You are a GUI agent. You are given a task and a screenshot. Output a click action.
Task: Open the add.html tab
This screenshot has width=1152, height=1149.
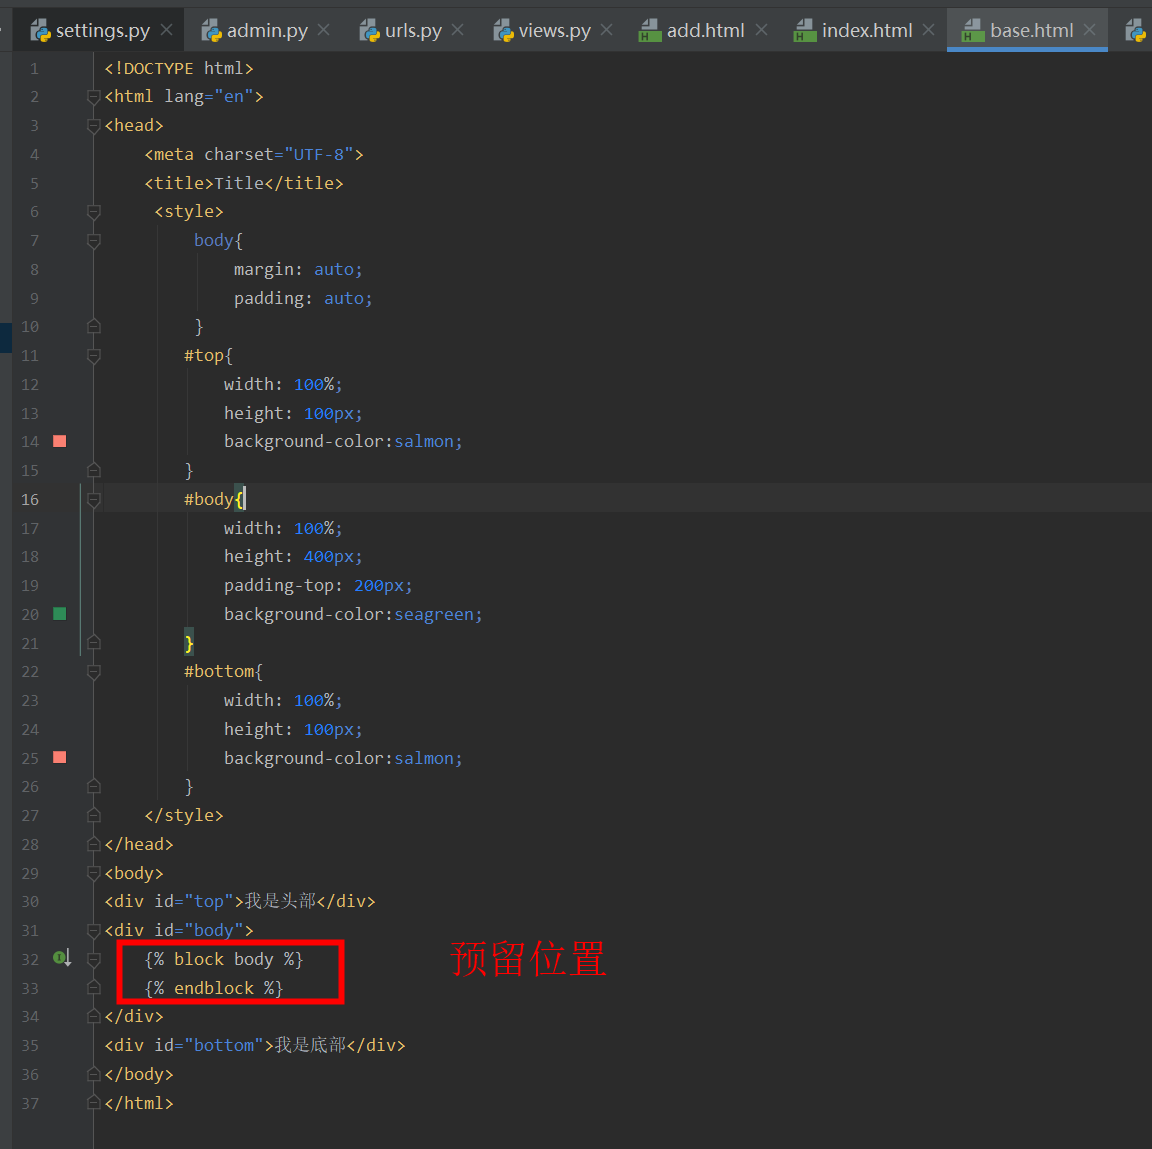click(705, 30)
